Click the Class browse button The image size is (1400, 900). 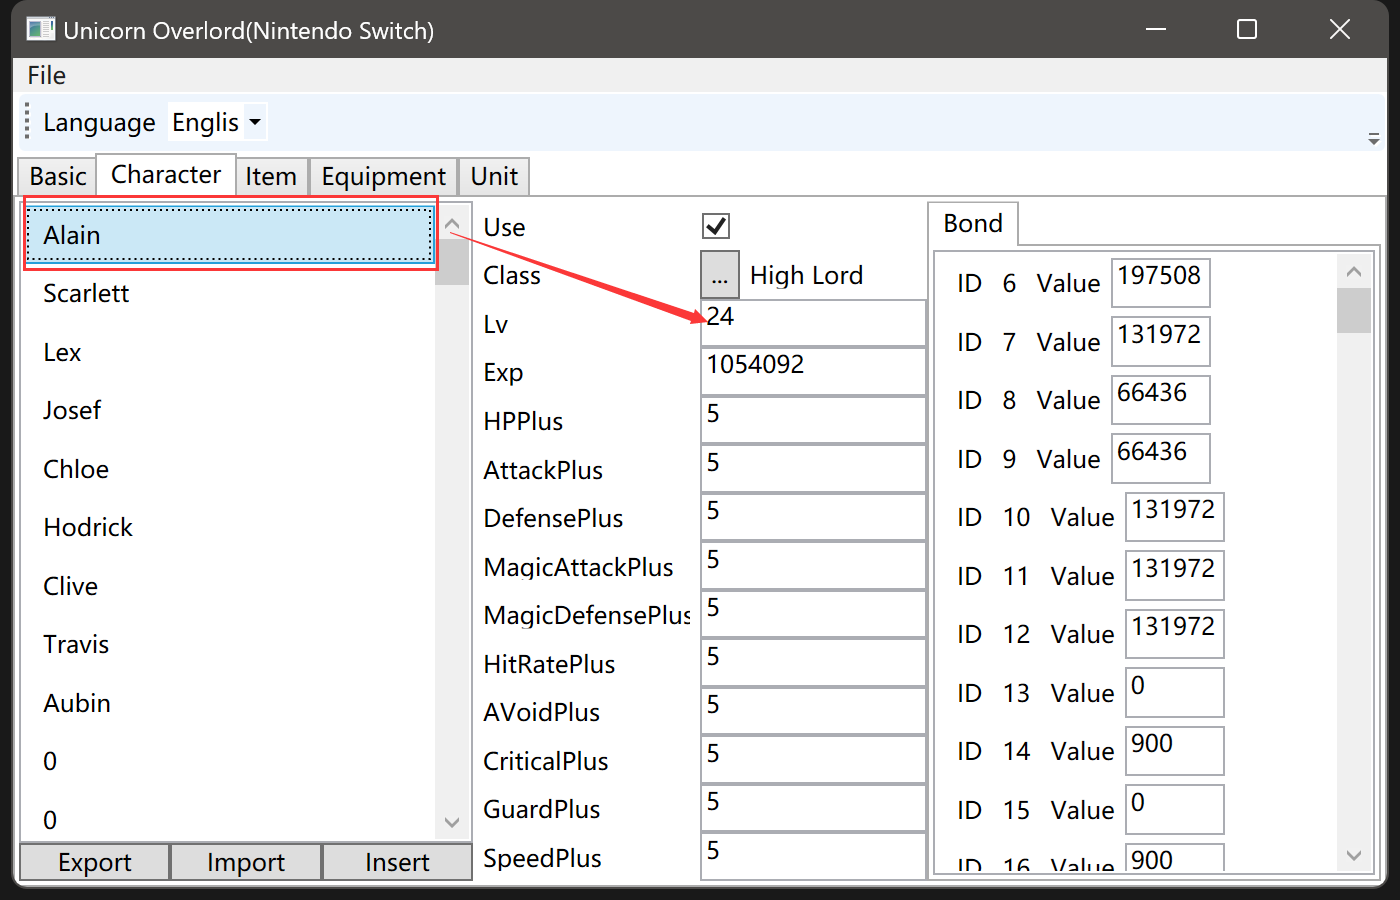(x=720, y=275)
